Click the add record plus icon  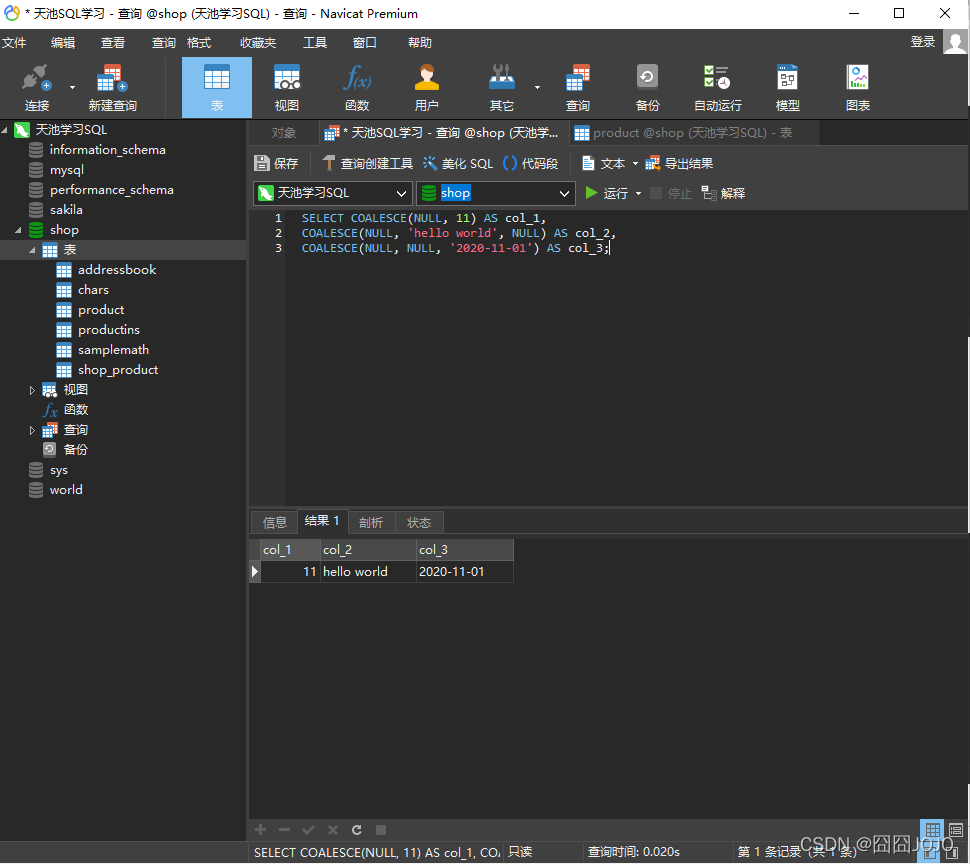[260, 830]
